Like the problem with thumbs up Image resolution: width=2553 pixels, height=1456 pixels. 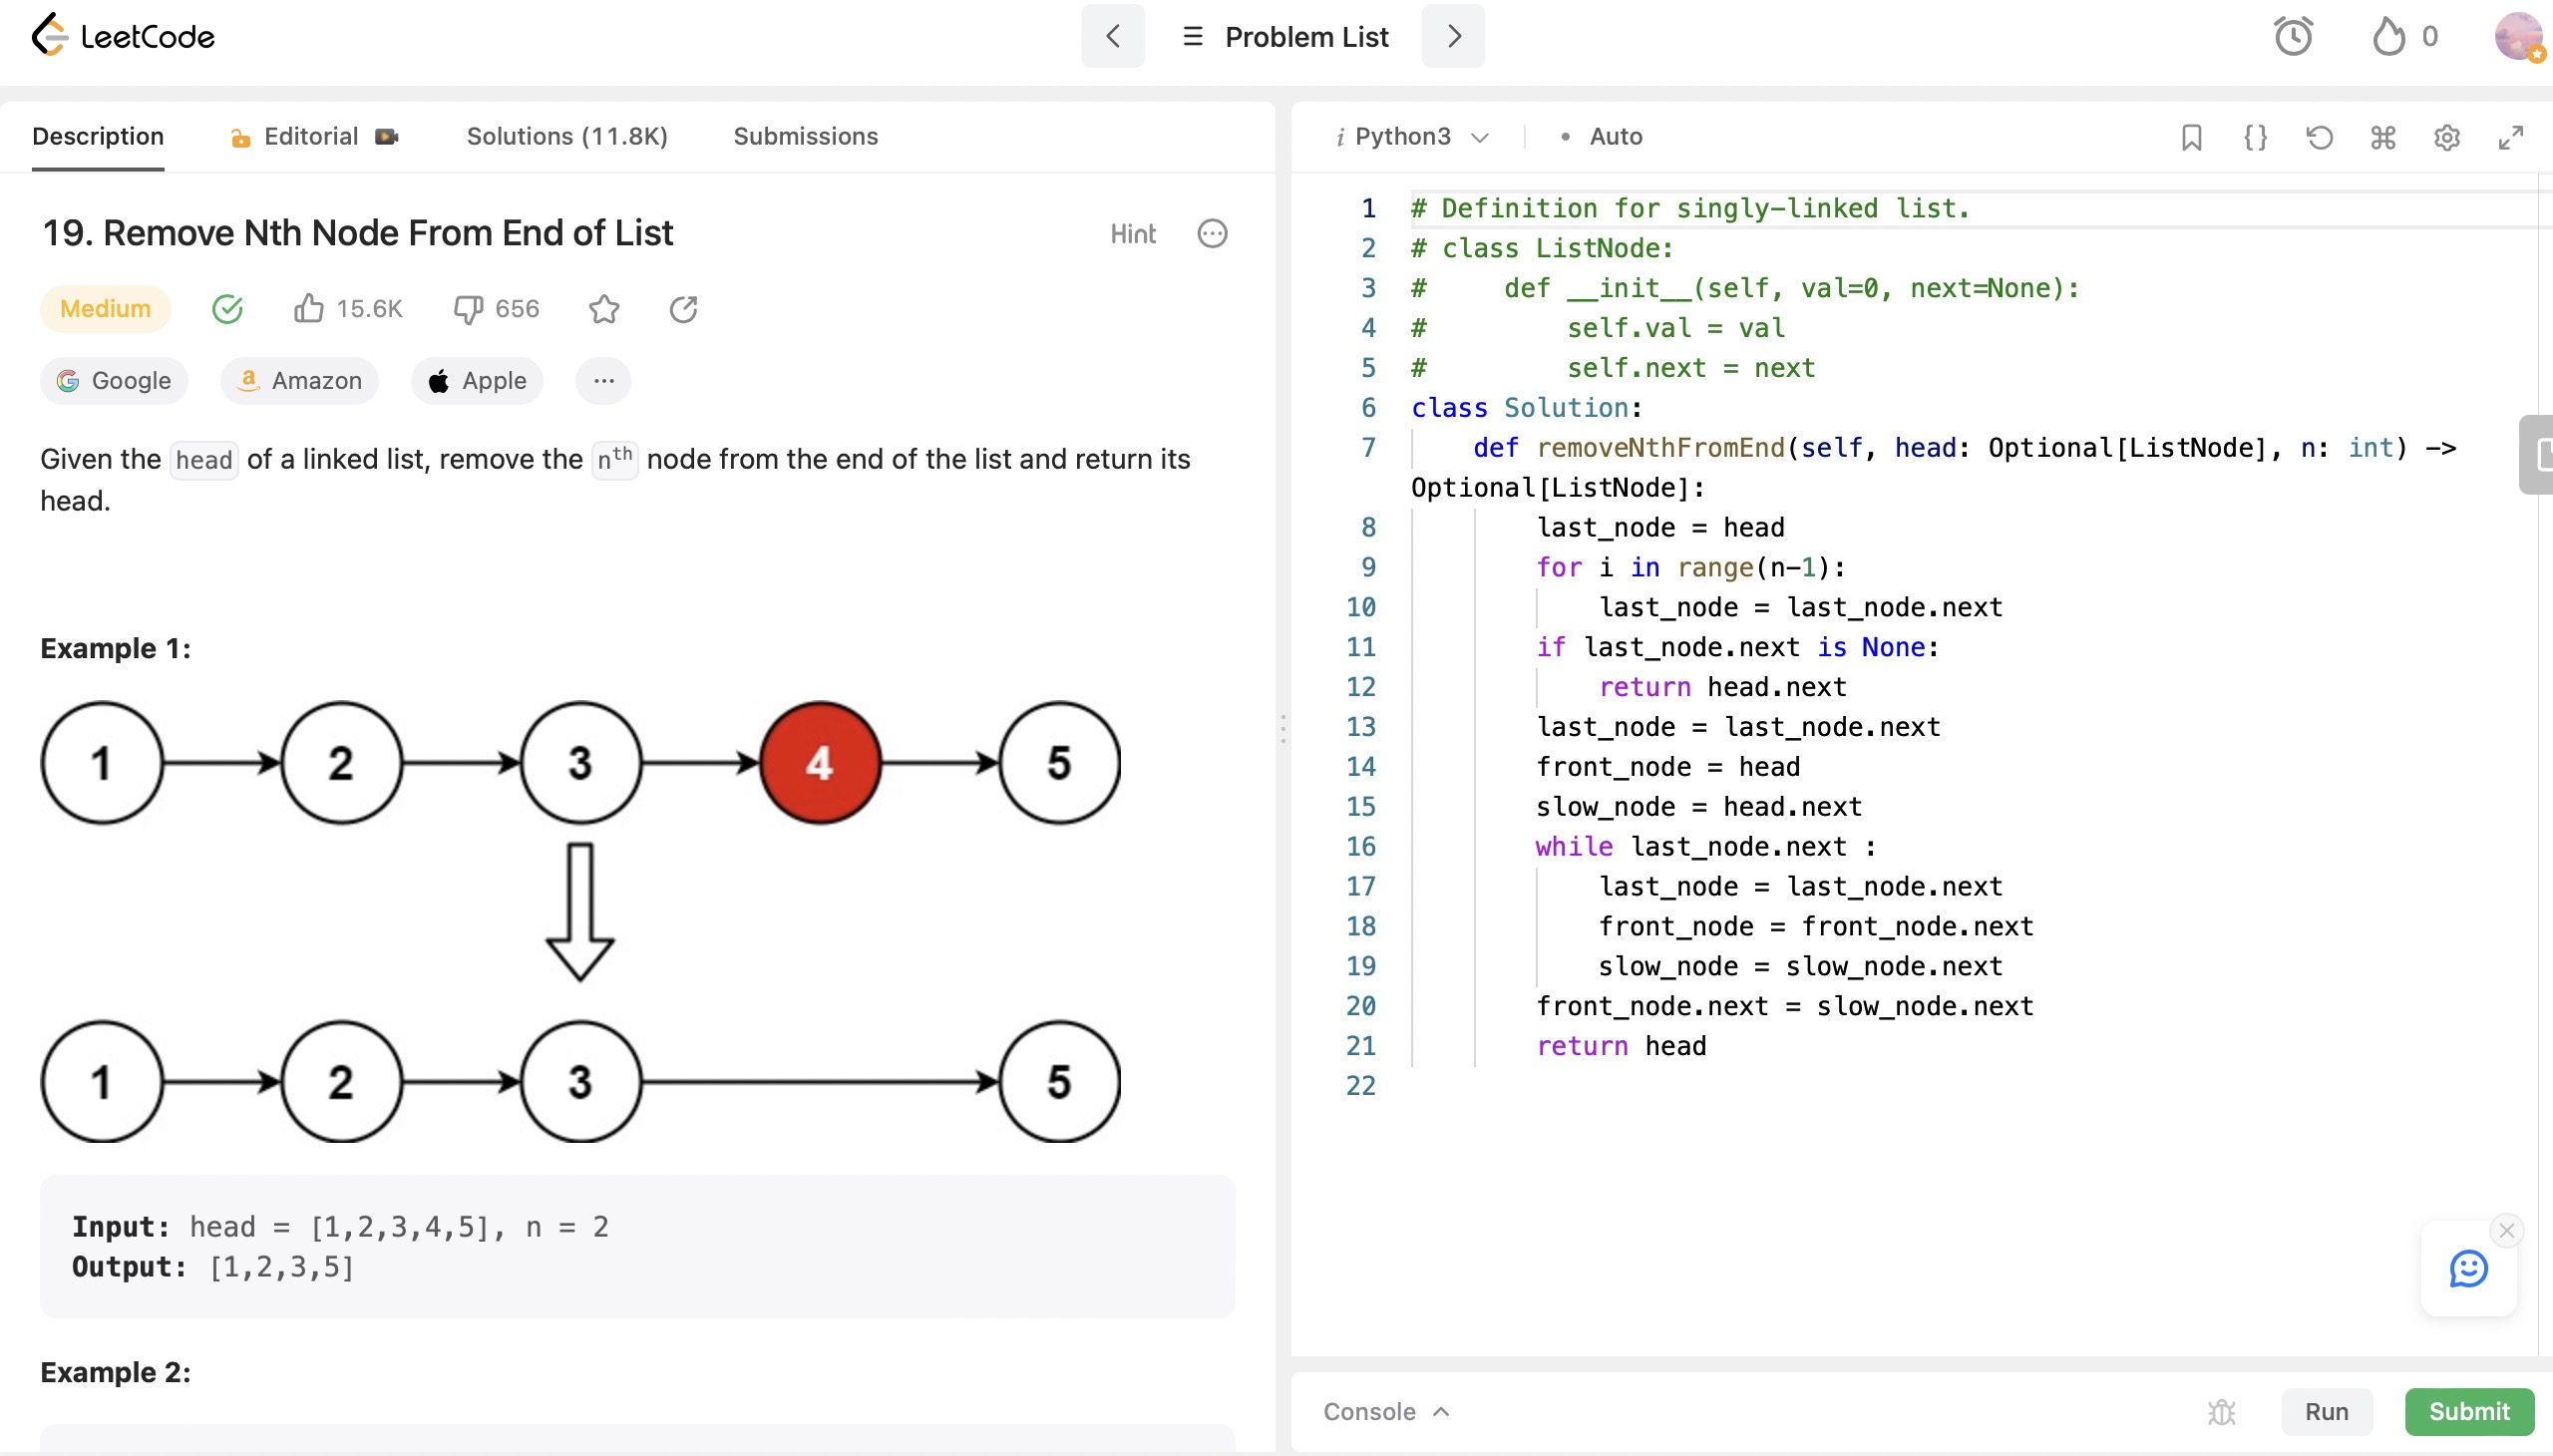pyautogui.click(x=309, y=309)
